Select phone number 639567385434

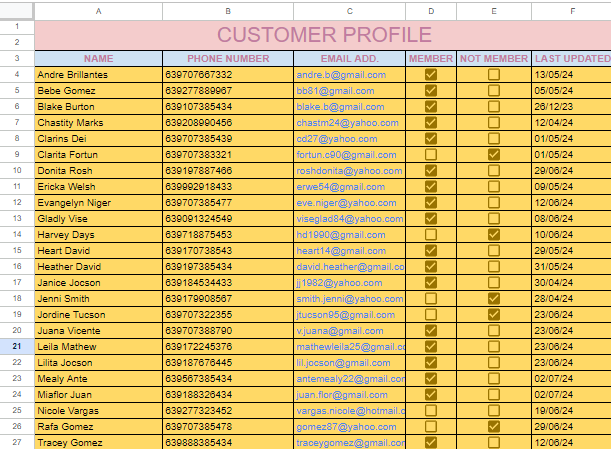click(228, 378)
